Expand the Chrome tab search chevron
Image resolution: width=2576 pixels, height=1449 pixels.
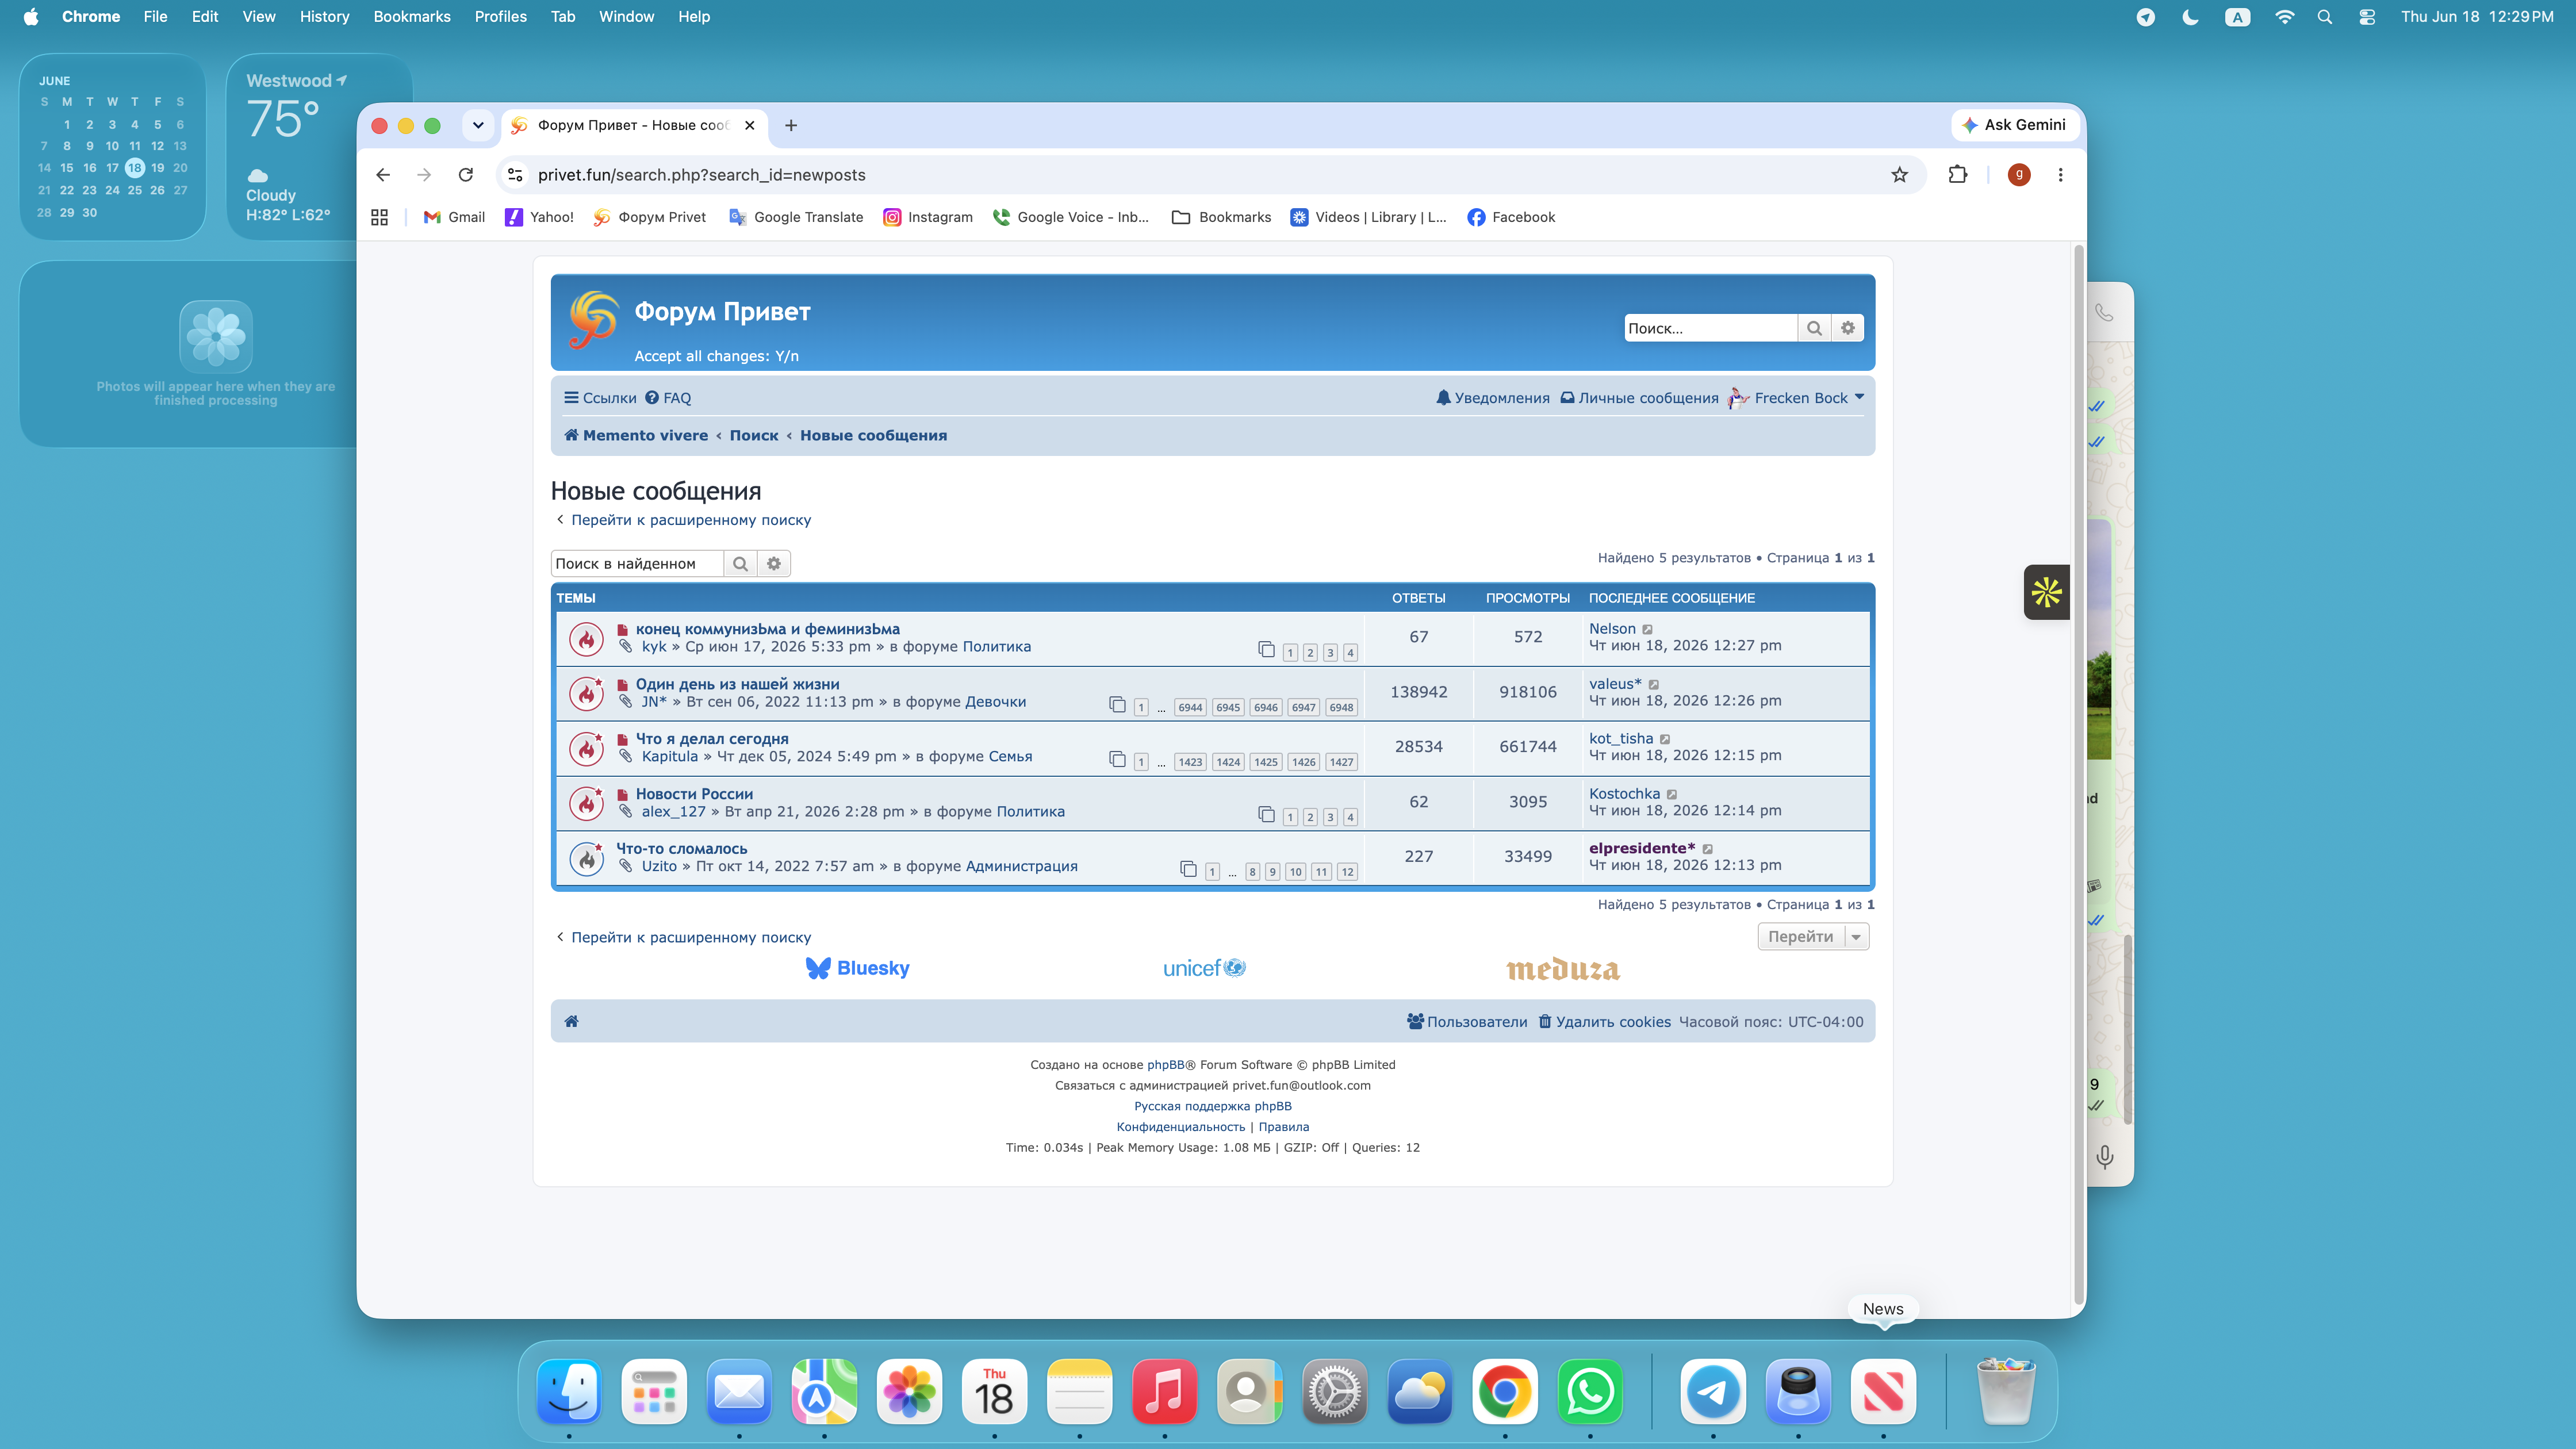[x=478, y=125]
